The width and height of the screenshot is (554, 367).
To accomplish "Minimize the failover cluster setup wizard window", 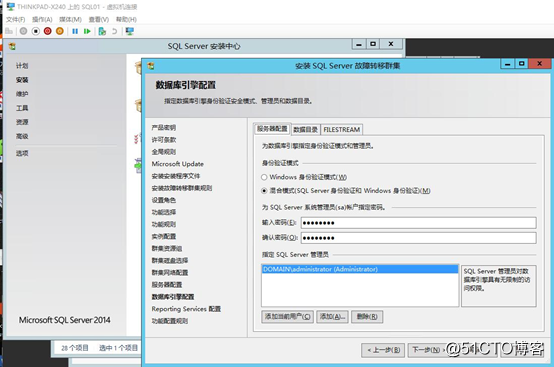I will pyautogui.click(x=508, y=64).
